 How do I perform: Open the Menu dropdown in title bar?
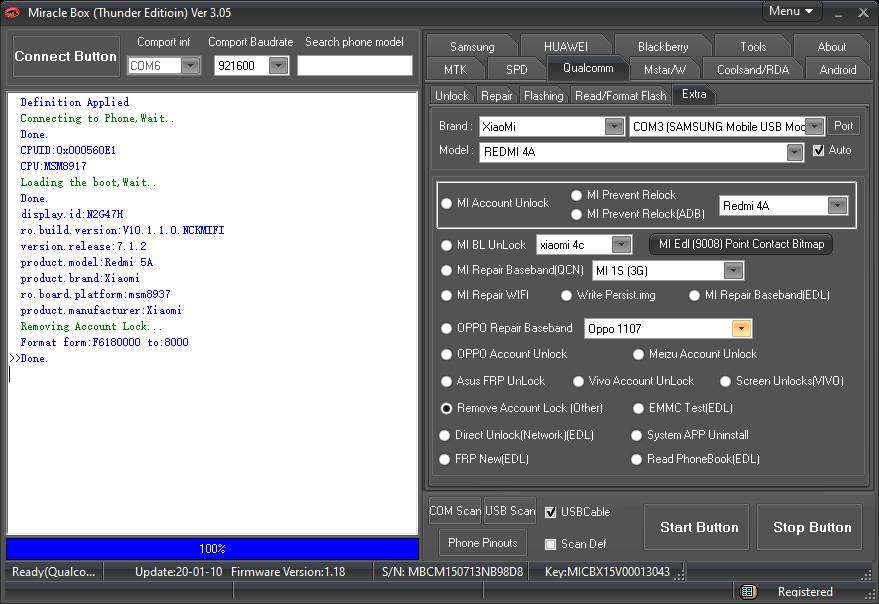pyautogui.click(x=792, y=11)
